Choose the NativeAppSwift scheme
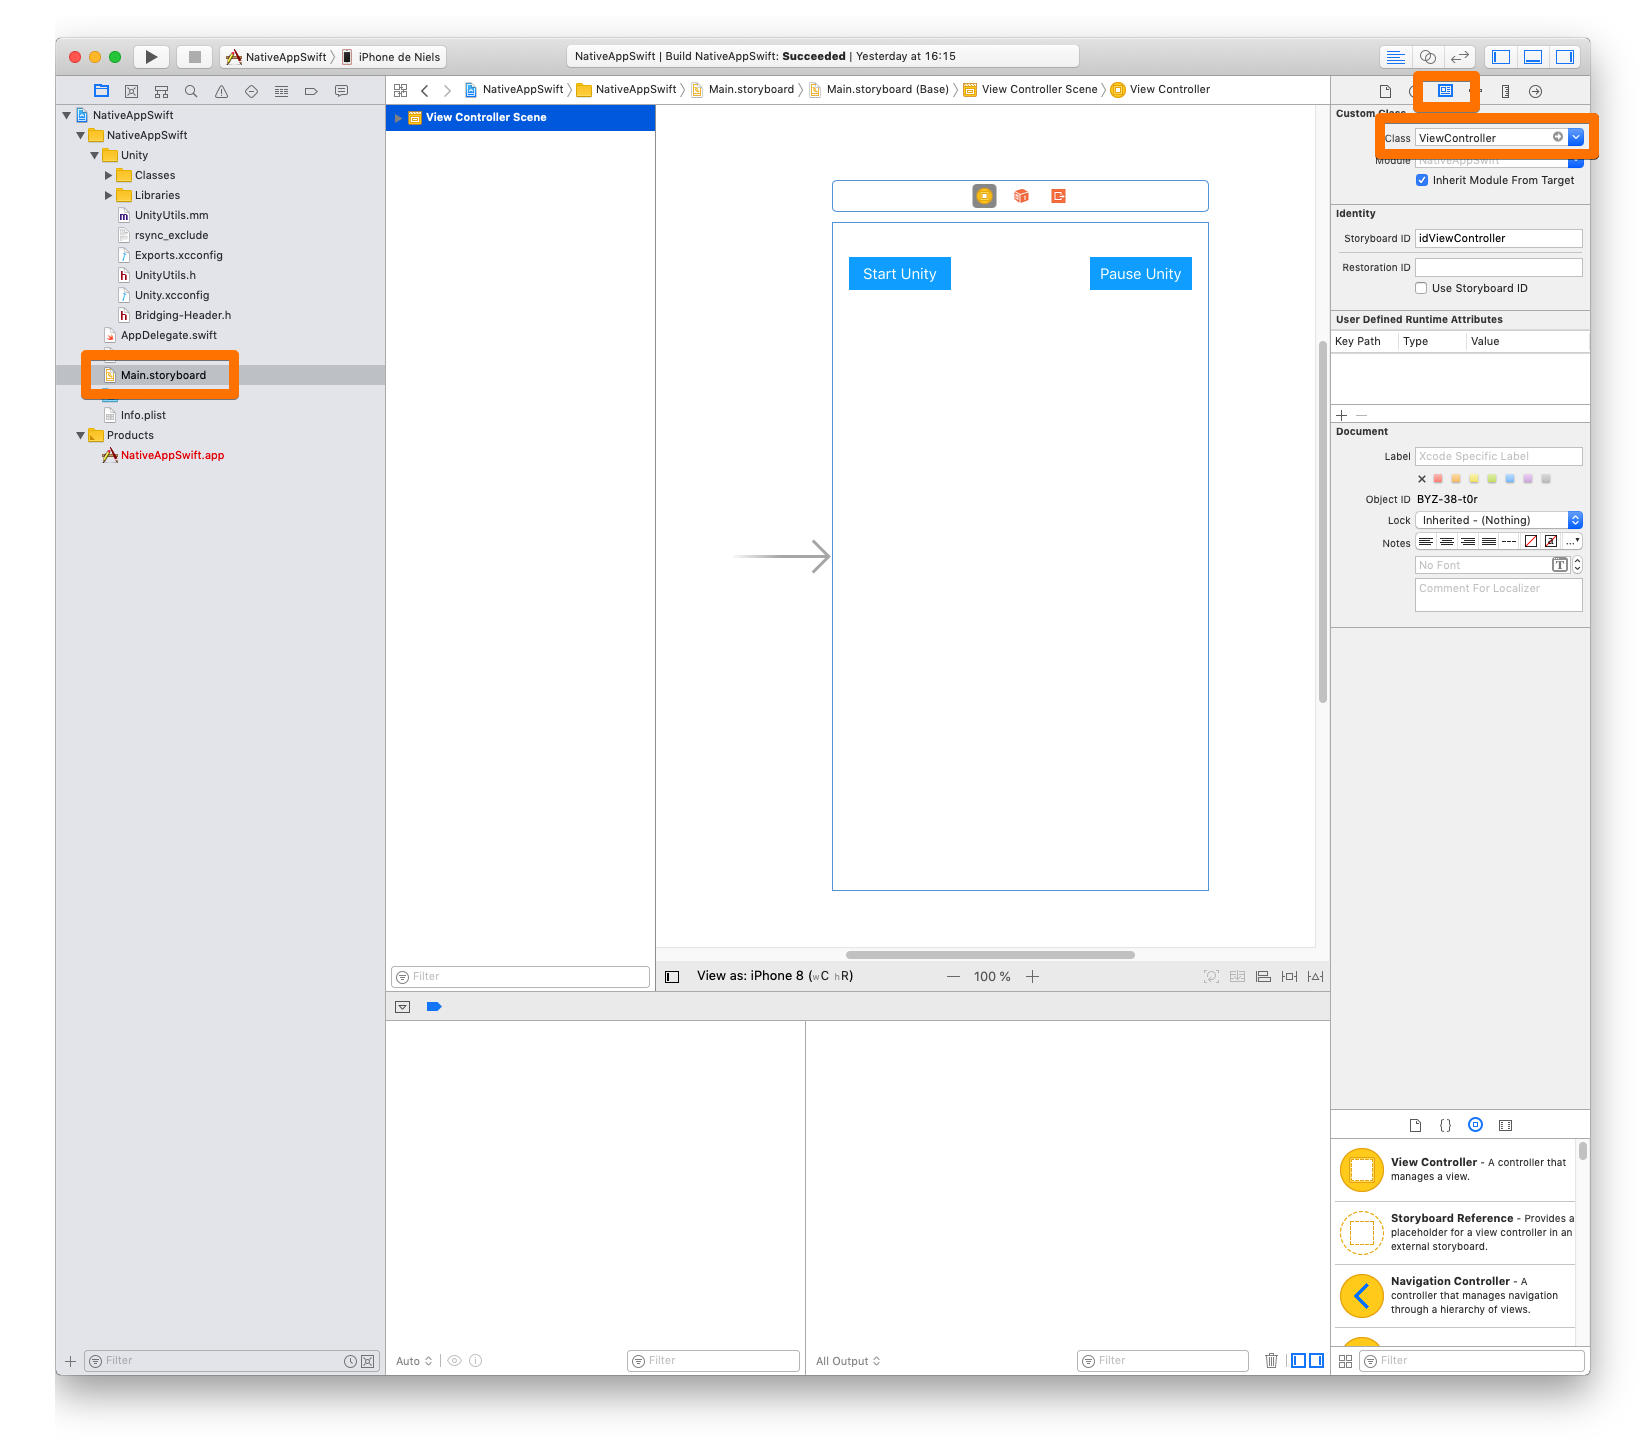 [x=277, y=57]
